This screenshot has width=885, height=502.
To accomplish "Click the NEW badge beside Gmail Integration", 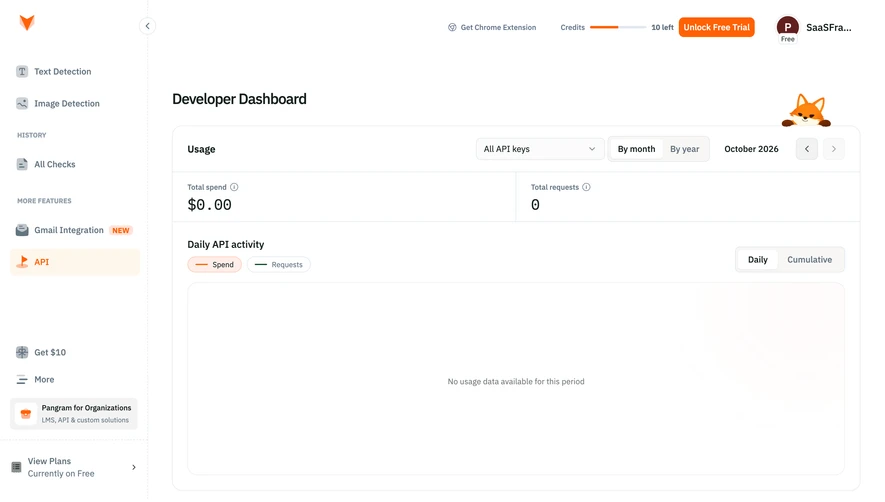I will tap(121, 230).
